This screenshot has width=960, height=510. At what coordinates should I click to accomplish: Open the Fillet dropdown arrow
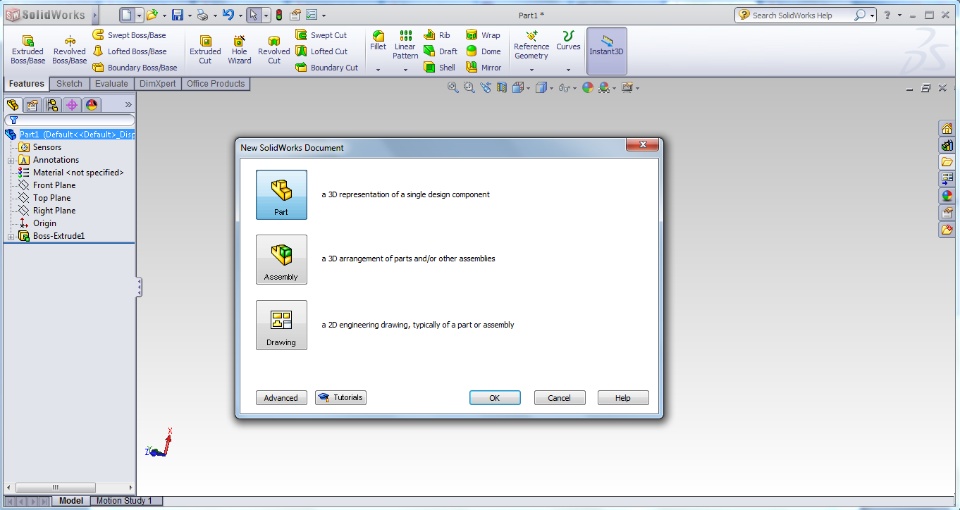point(378,70)
